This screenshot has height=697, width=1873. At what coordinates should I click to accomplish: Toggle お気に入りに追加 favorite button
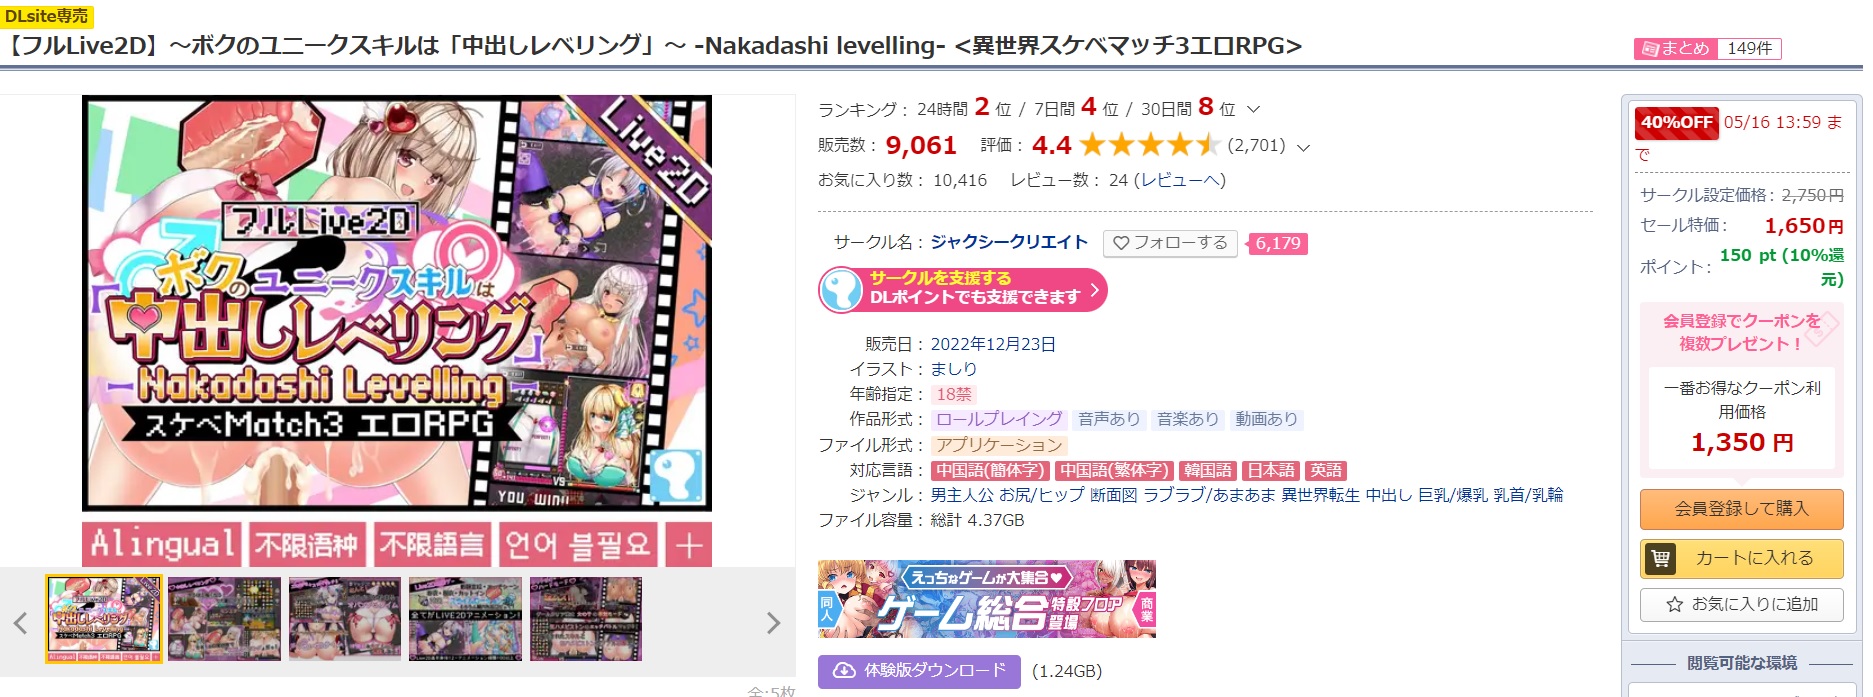tap(1741, 605)
